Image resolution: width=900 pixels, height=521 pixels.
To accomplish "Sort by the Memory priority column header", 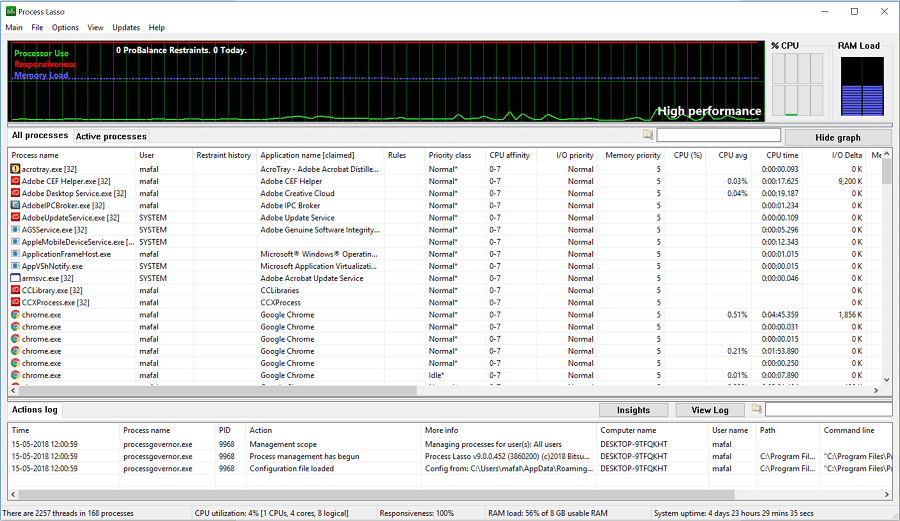I will (x=633, y=155).
